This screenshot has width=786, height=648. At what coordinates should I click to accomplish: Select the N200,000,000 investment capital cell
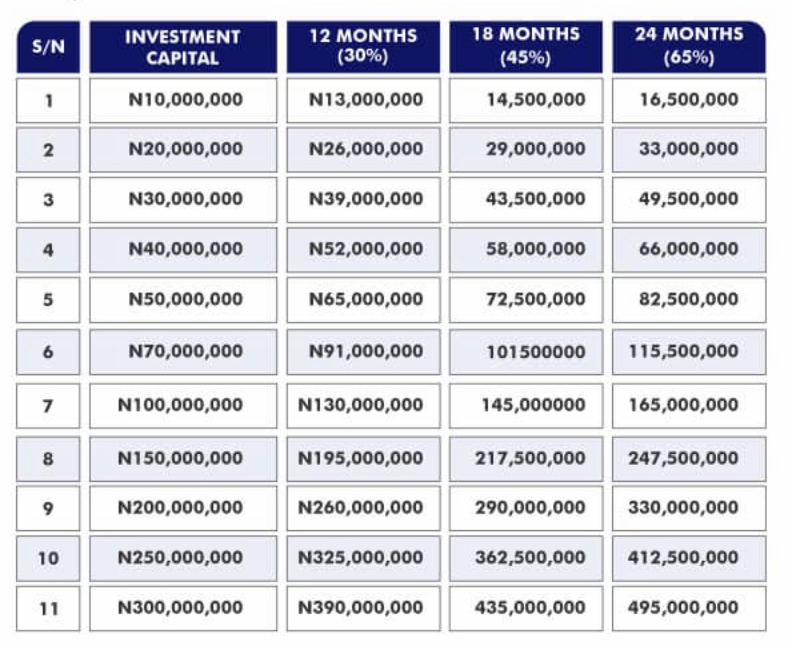(x=183, y=508)
